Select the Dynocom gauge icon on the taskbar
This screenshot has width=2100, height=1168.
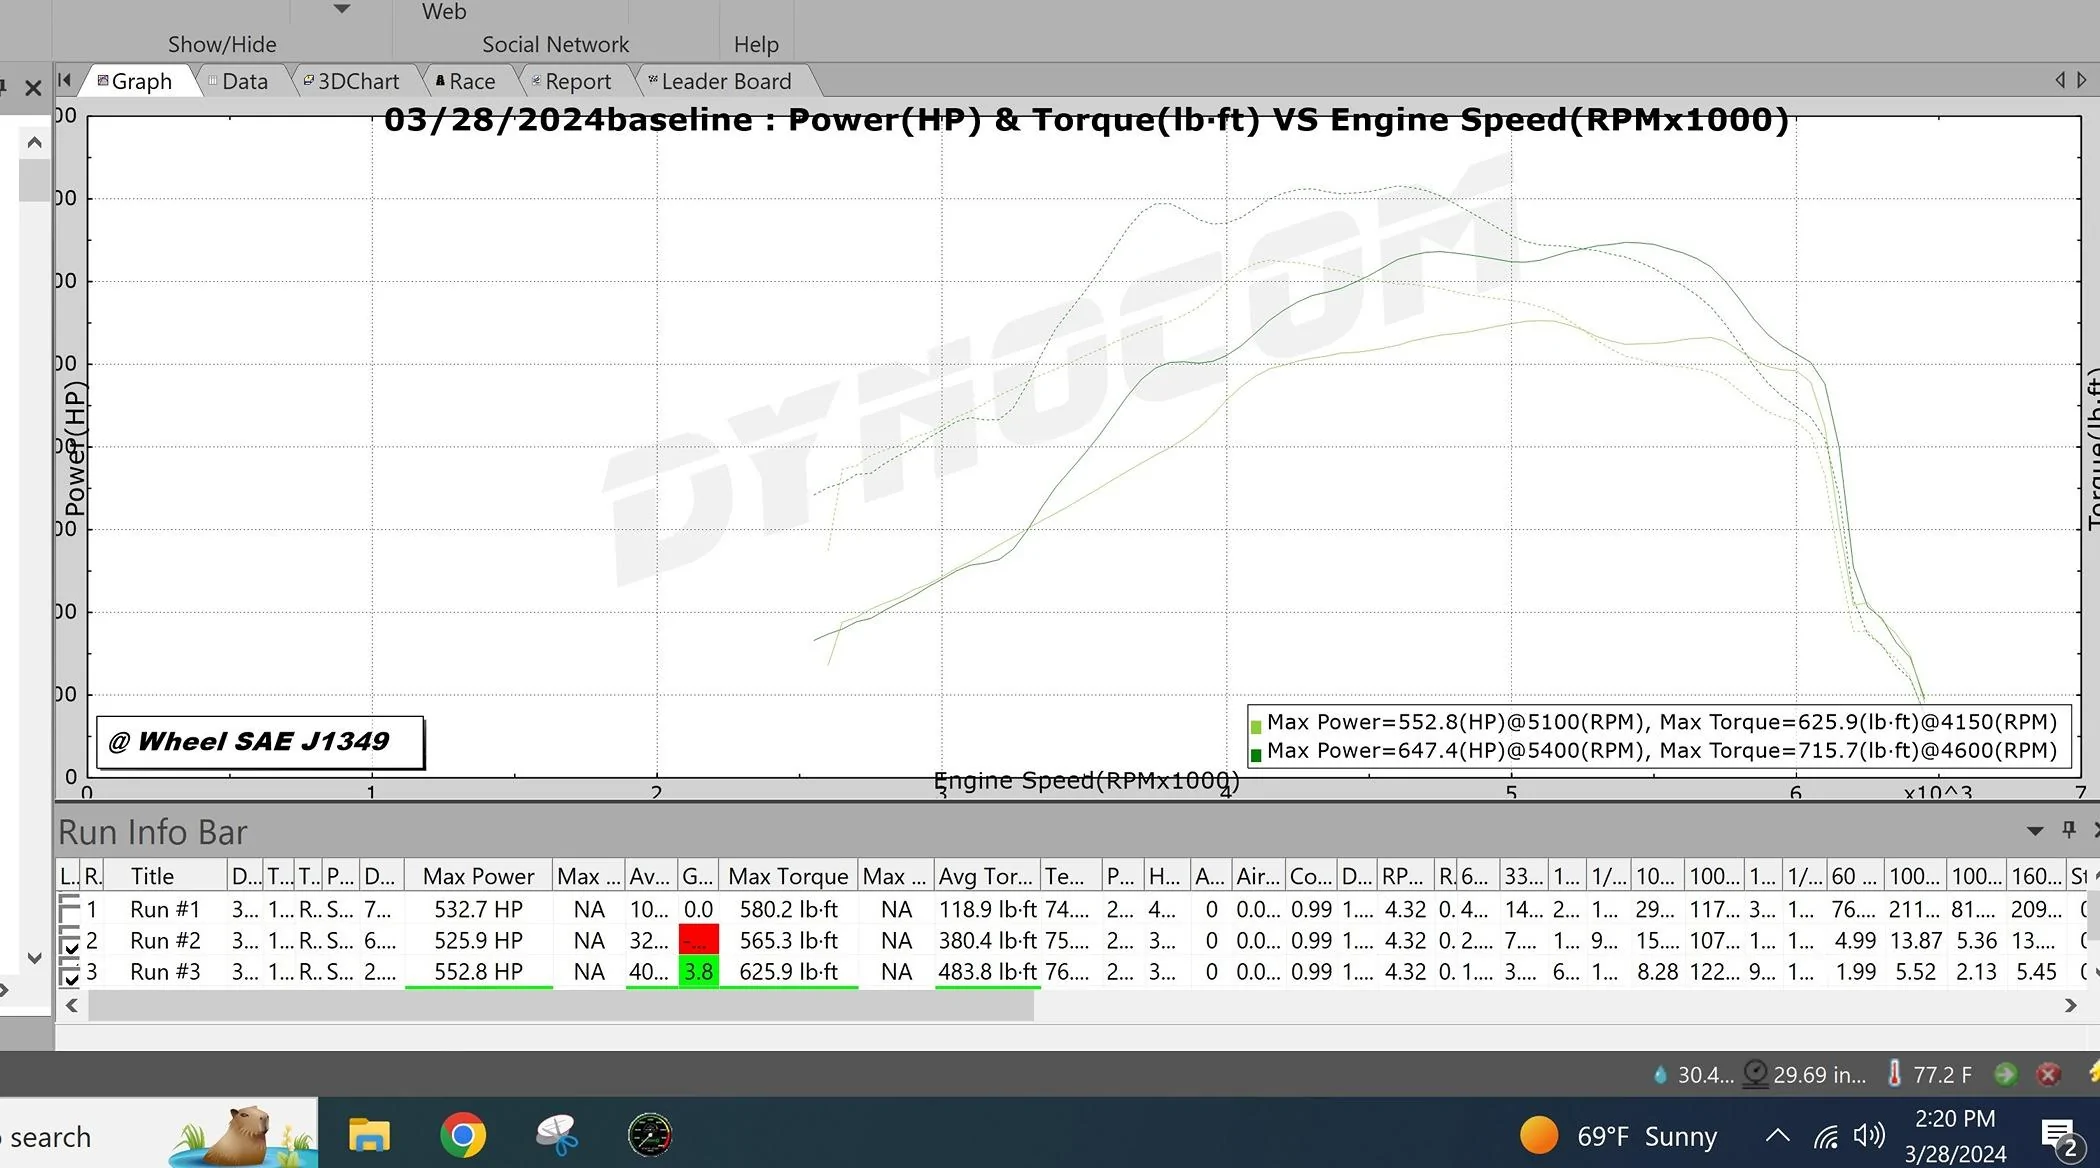[x=650, y=1135]
